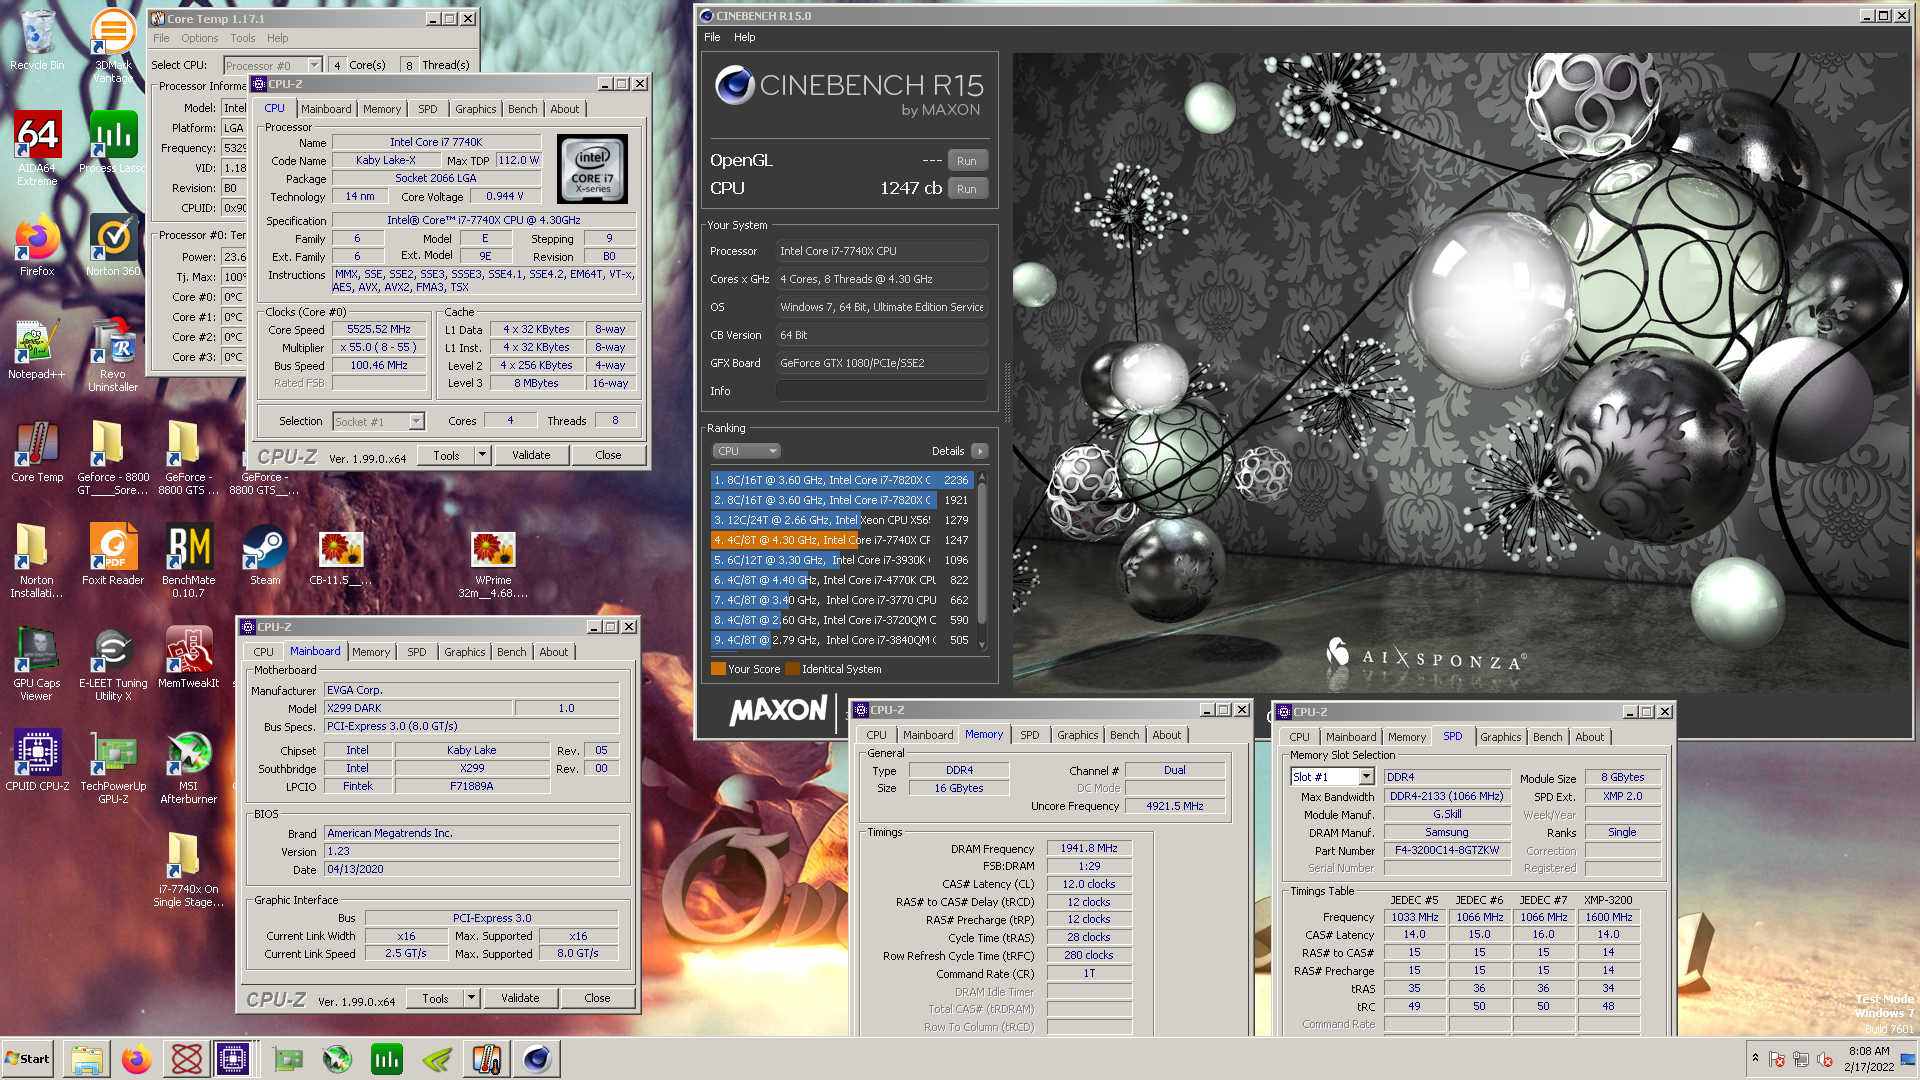This screenshot has width=1920, height=1080.
Task: Select the i7-3840QM 505 ranking entry
Action: coord(841,640)
